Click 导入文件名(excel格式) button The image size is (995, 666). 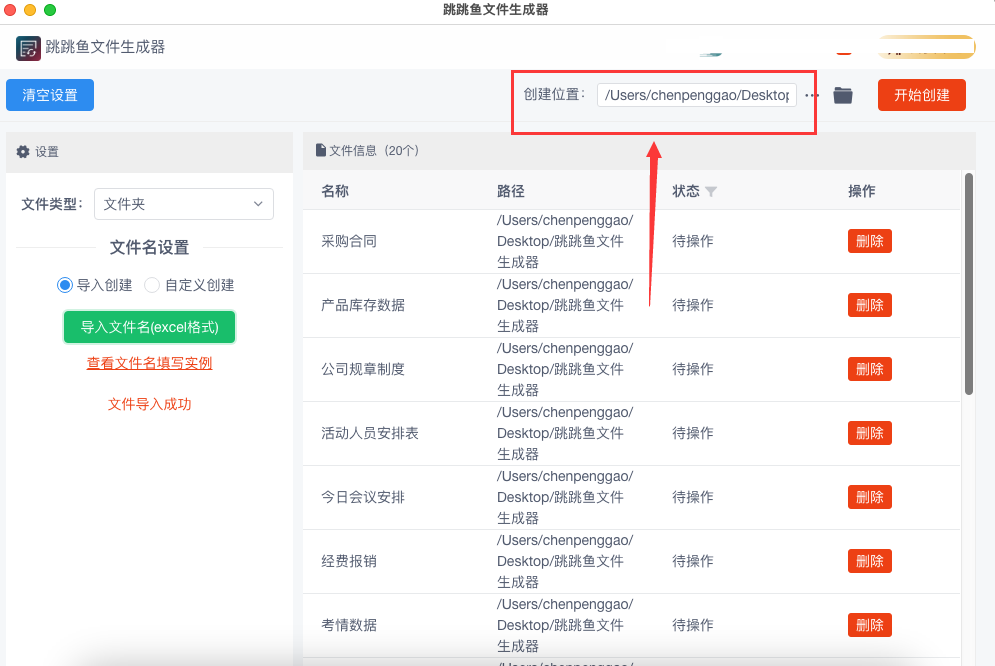(x=149, y=327)
